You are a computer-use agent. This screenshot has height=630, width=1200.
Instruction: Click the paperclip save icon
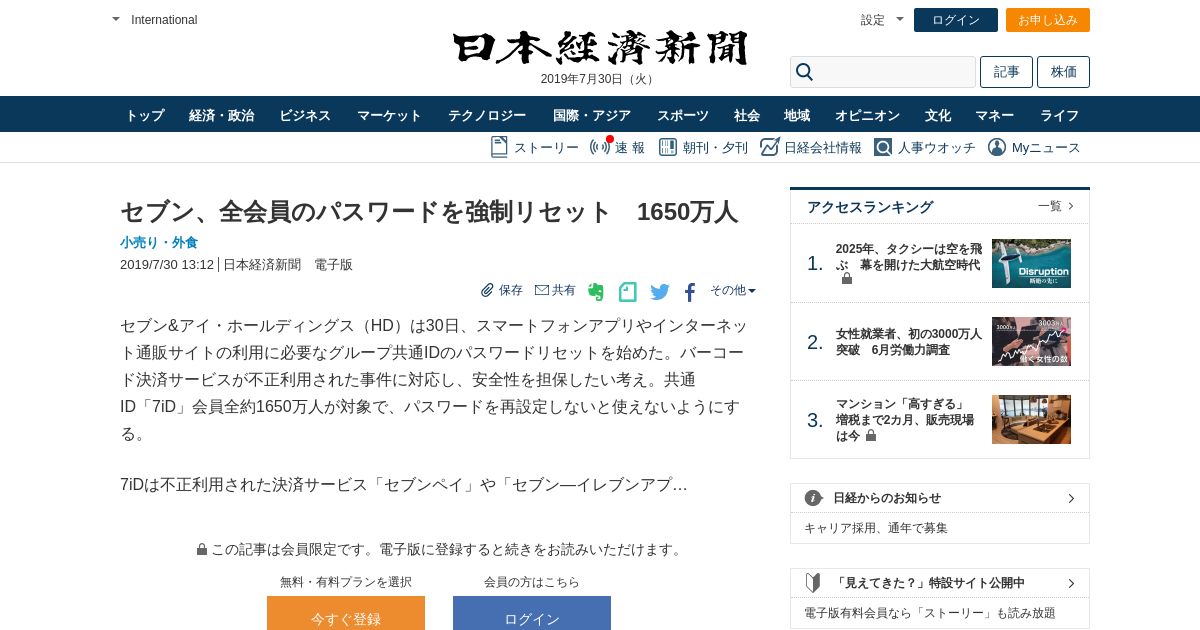(488, 290)
